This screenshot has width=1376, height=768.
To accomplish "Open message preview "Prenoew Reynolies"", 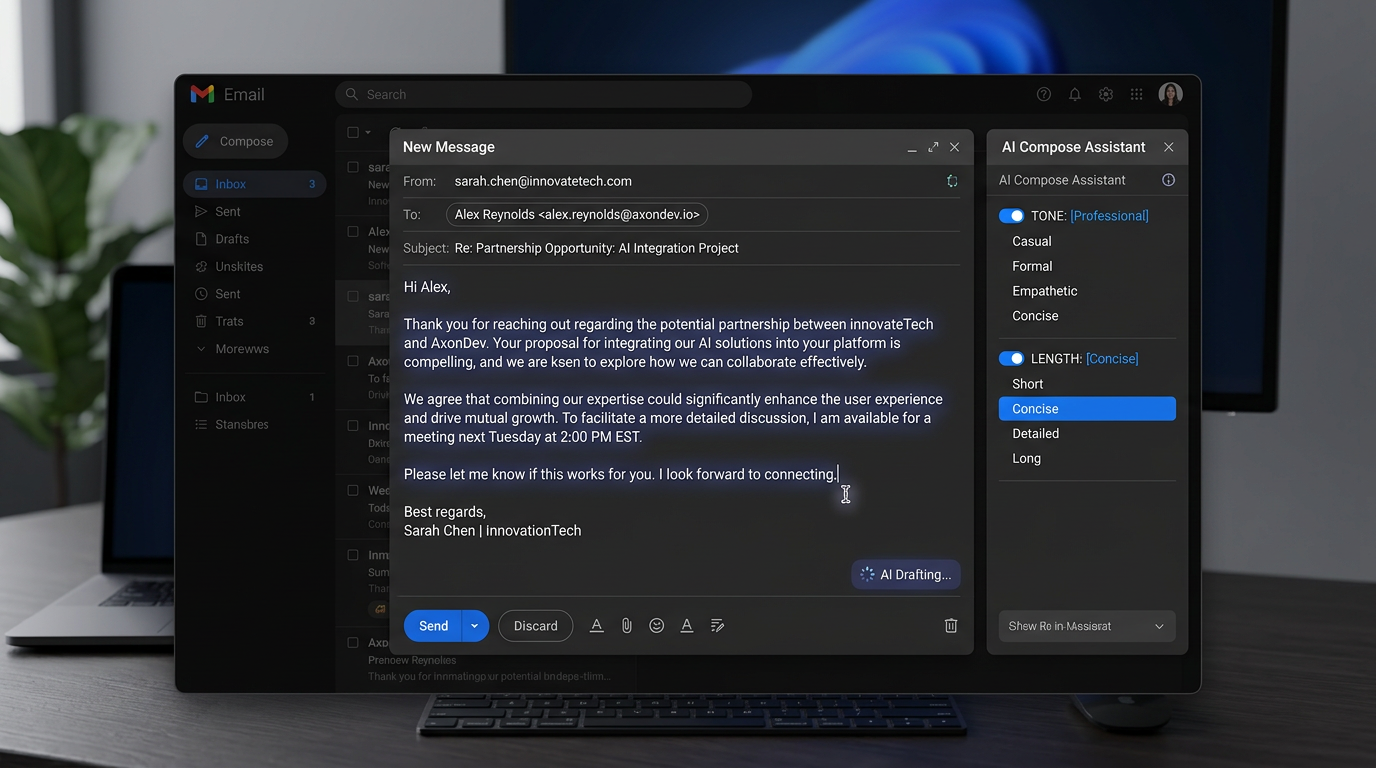I will (x=412, y=660).
